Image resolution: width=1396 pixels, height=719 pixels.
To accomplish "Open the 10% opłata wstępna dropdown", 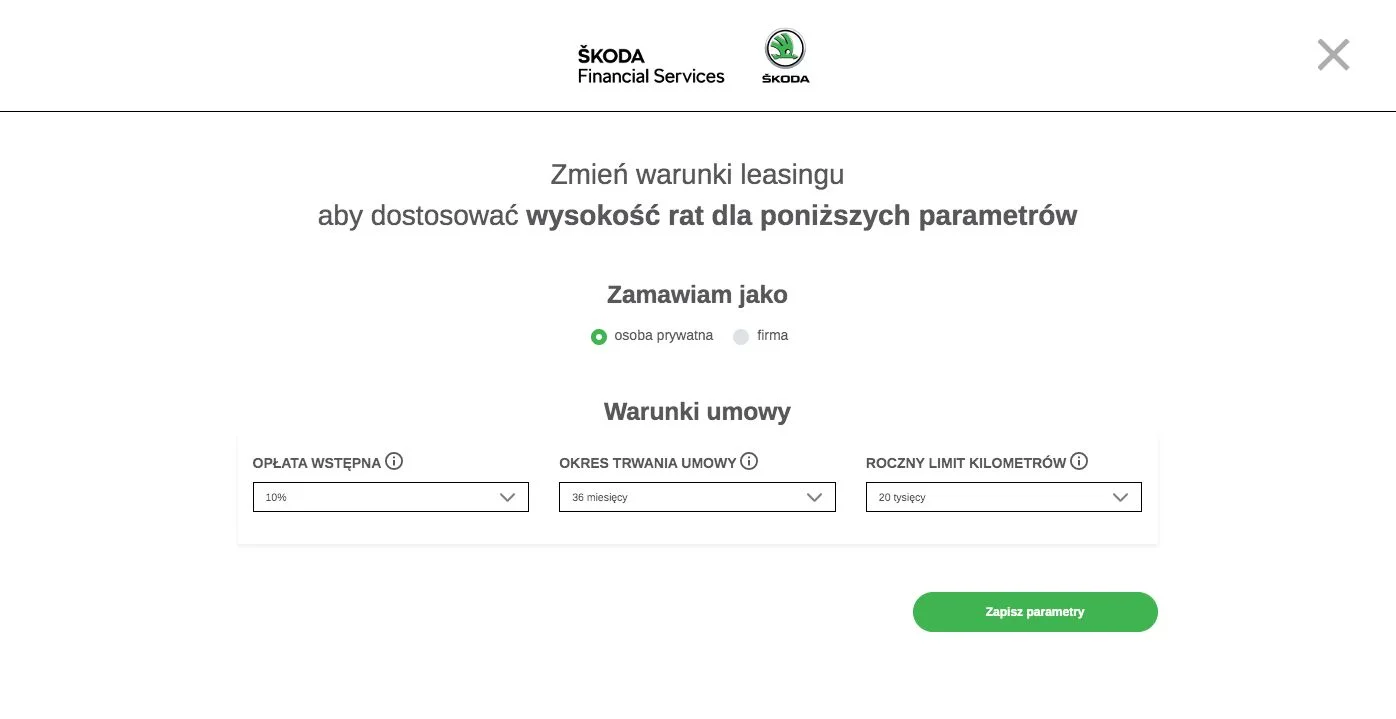I will coord(391,497).
